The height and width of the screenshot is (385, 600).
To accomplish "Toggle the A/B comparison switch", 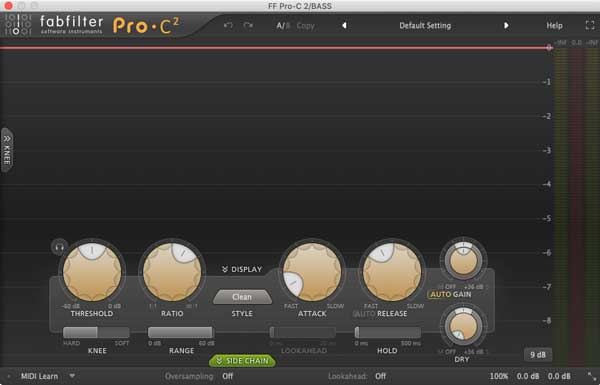I will [x=283, y=26].
